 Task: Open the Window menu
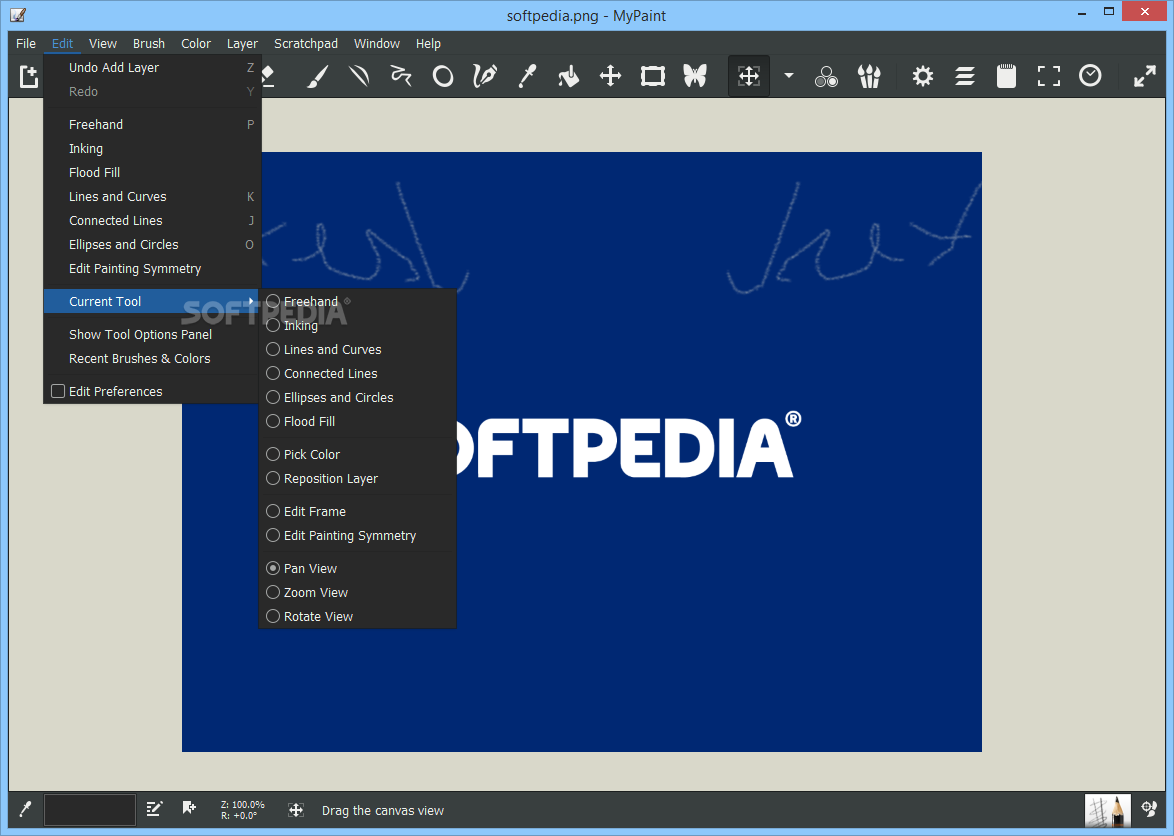[377, 43]
